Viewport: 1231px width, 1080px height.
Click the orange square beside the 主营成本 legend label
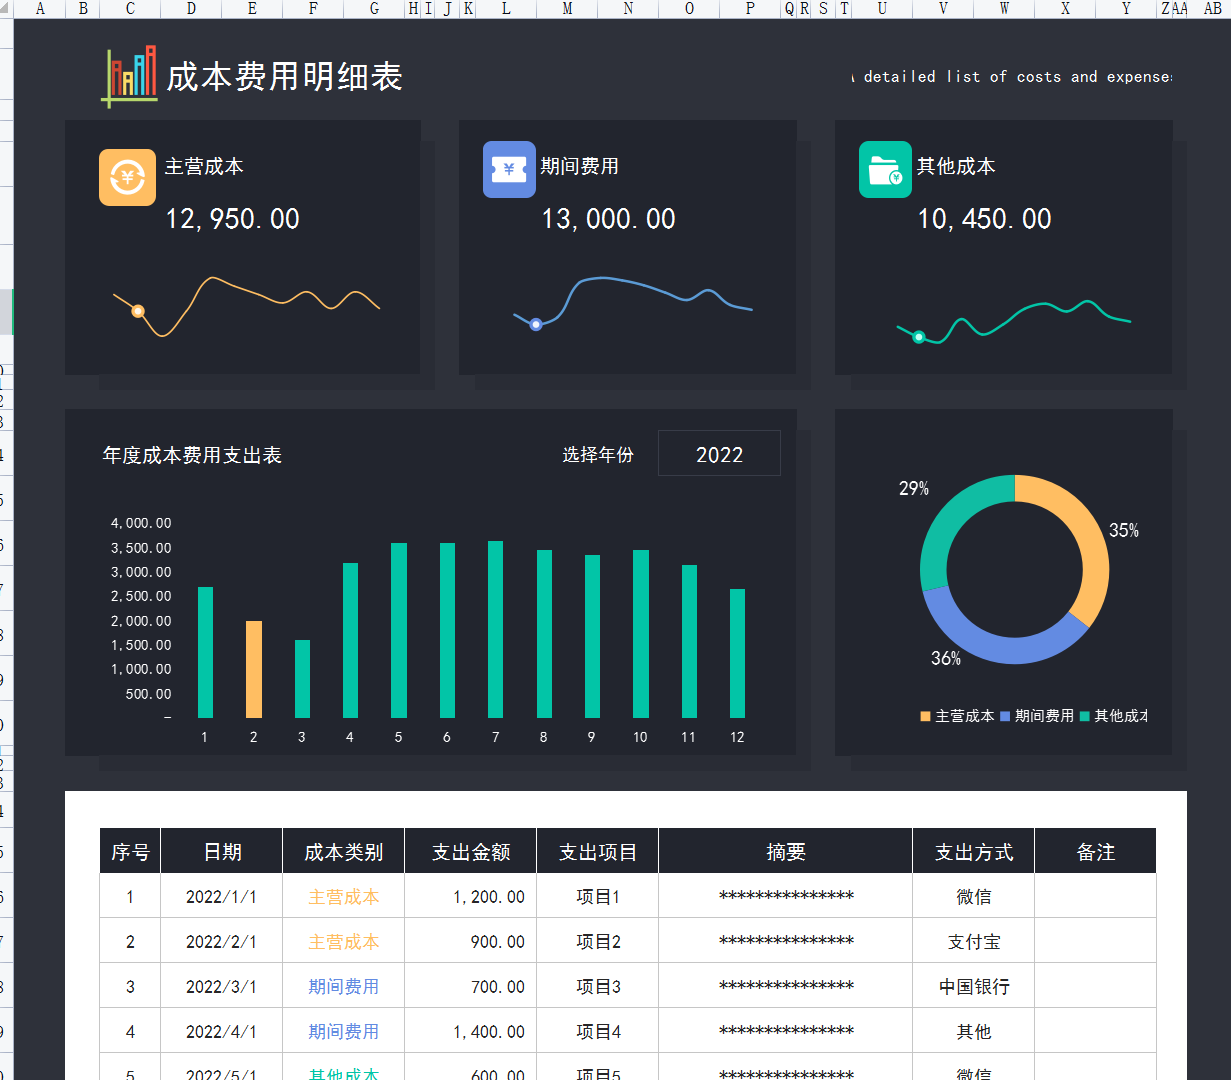click(924, 715)
